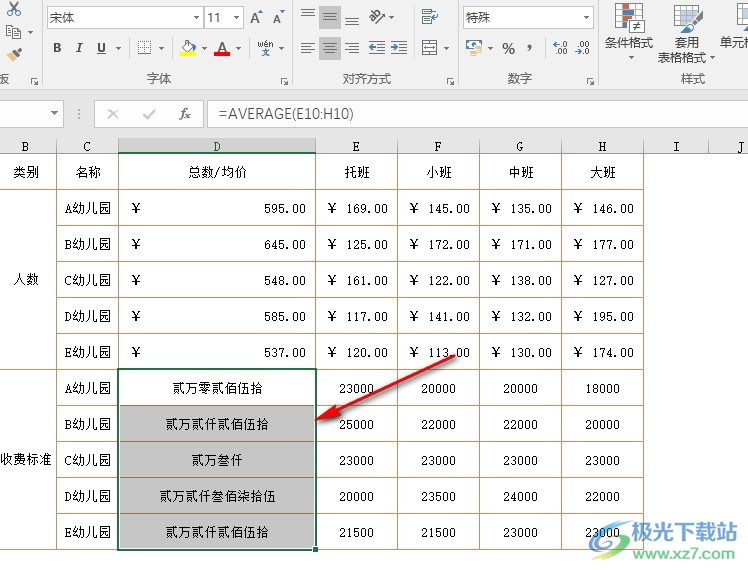Open the number format box 特殊
Screen dimensions: 748x570
528,18
